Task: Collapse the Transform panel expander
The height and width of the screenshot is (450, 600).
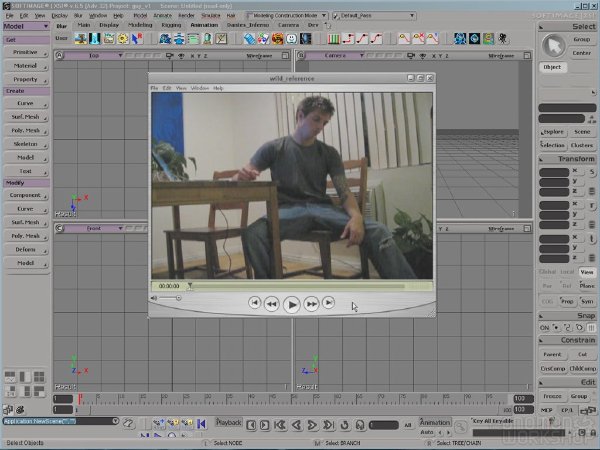Action: (x=541, y=159)
